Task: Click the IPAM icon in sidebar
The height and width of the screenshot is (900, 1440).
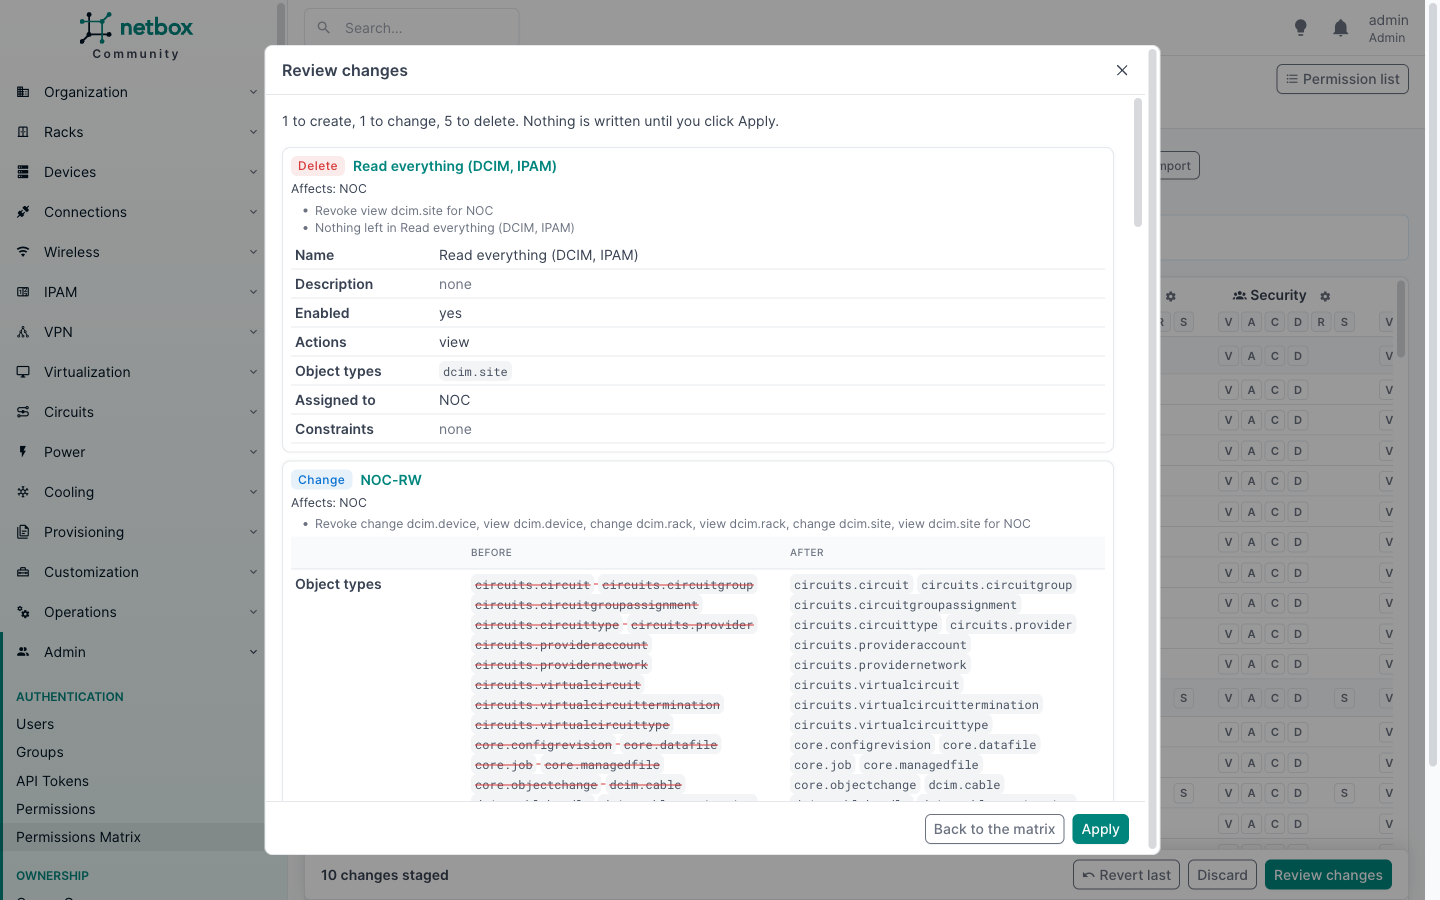Action: coord(23,292)
